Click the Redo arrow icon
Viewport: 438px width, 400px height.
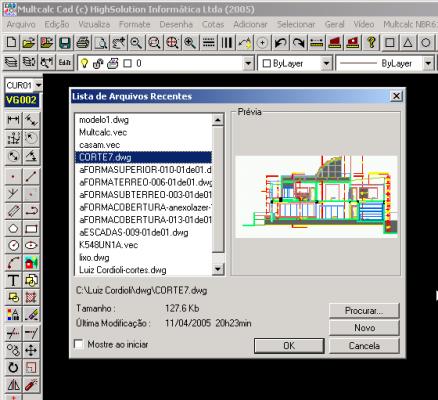point(298,43)
